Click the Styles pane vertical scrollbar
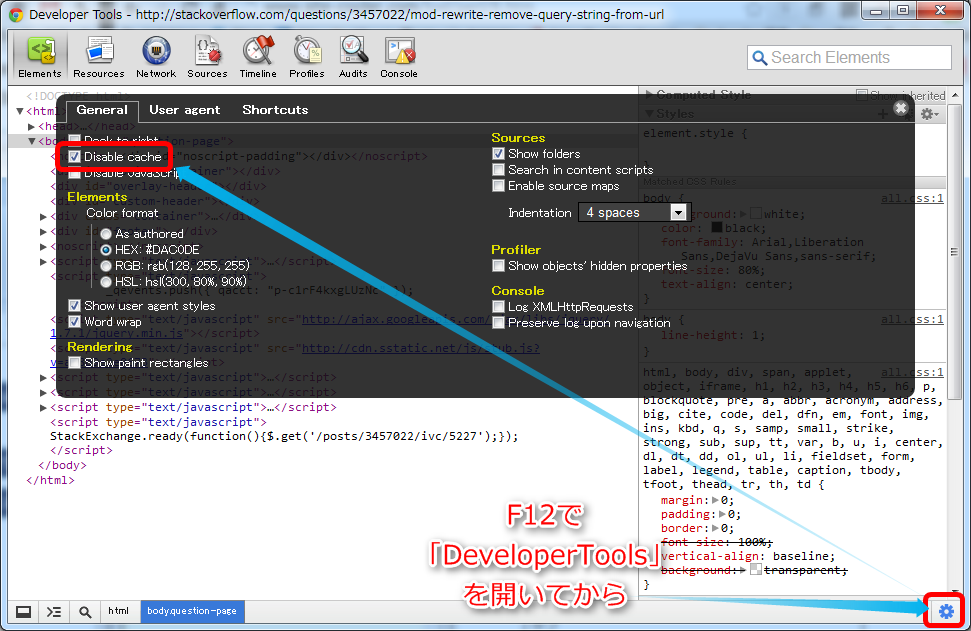Image resolution: width=971 pixels, height=631 pixels. (954, 252)
